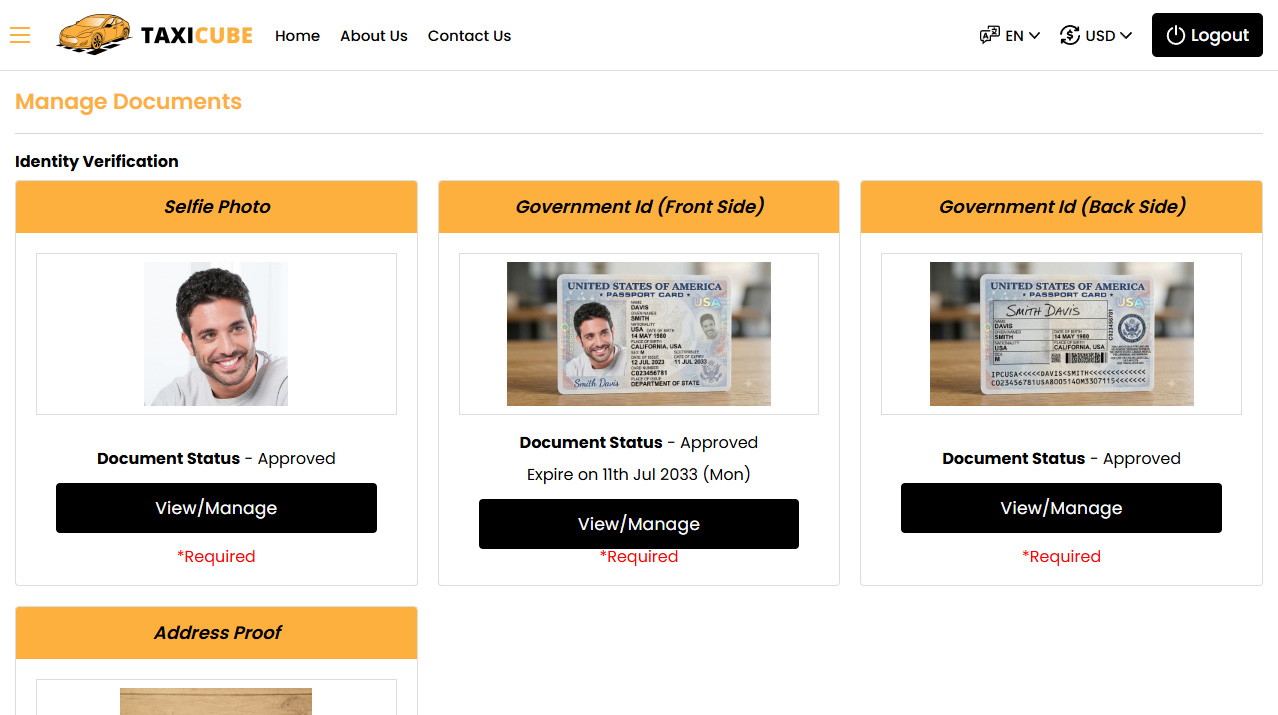Log out using the Logout button

(x=1207, y=35)
